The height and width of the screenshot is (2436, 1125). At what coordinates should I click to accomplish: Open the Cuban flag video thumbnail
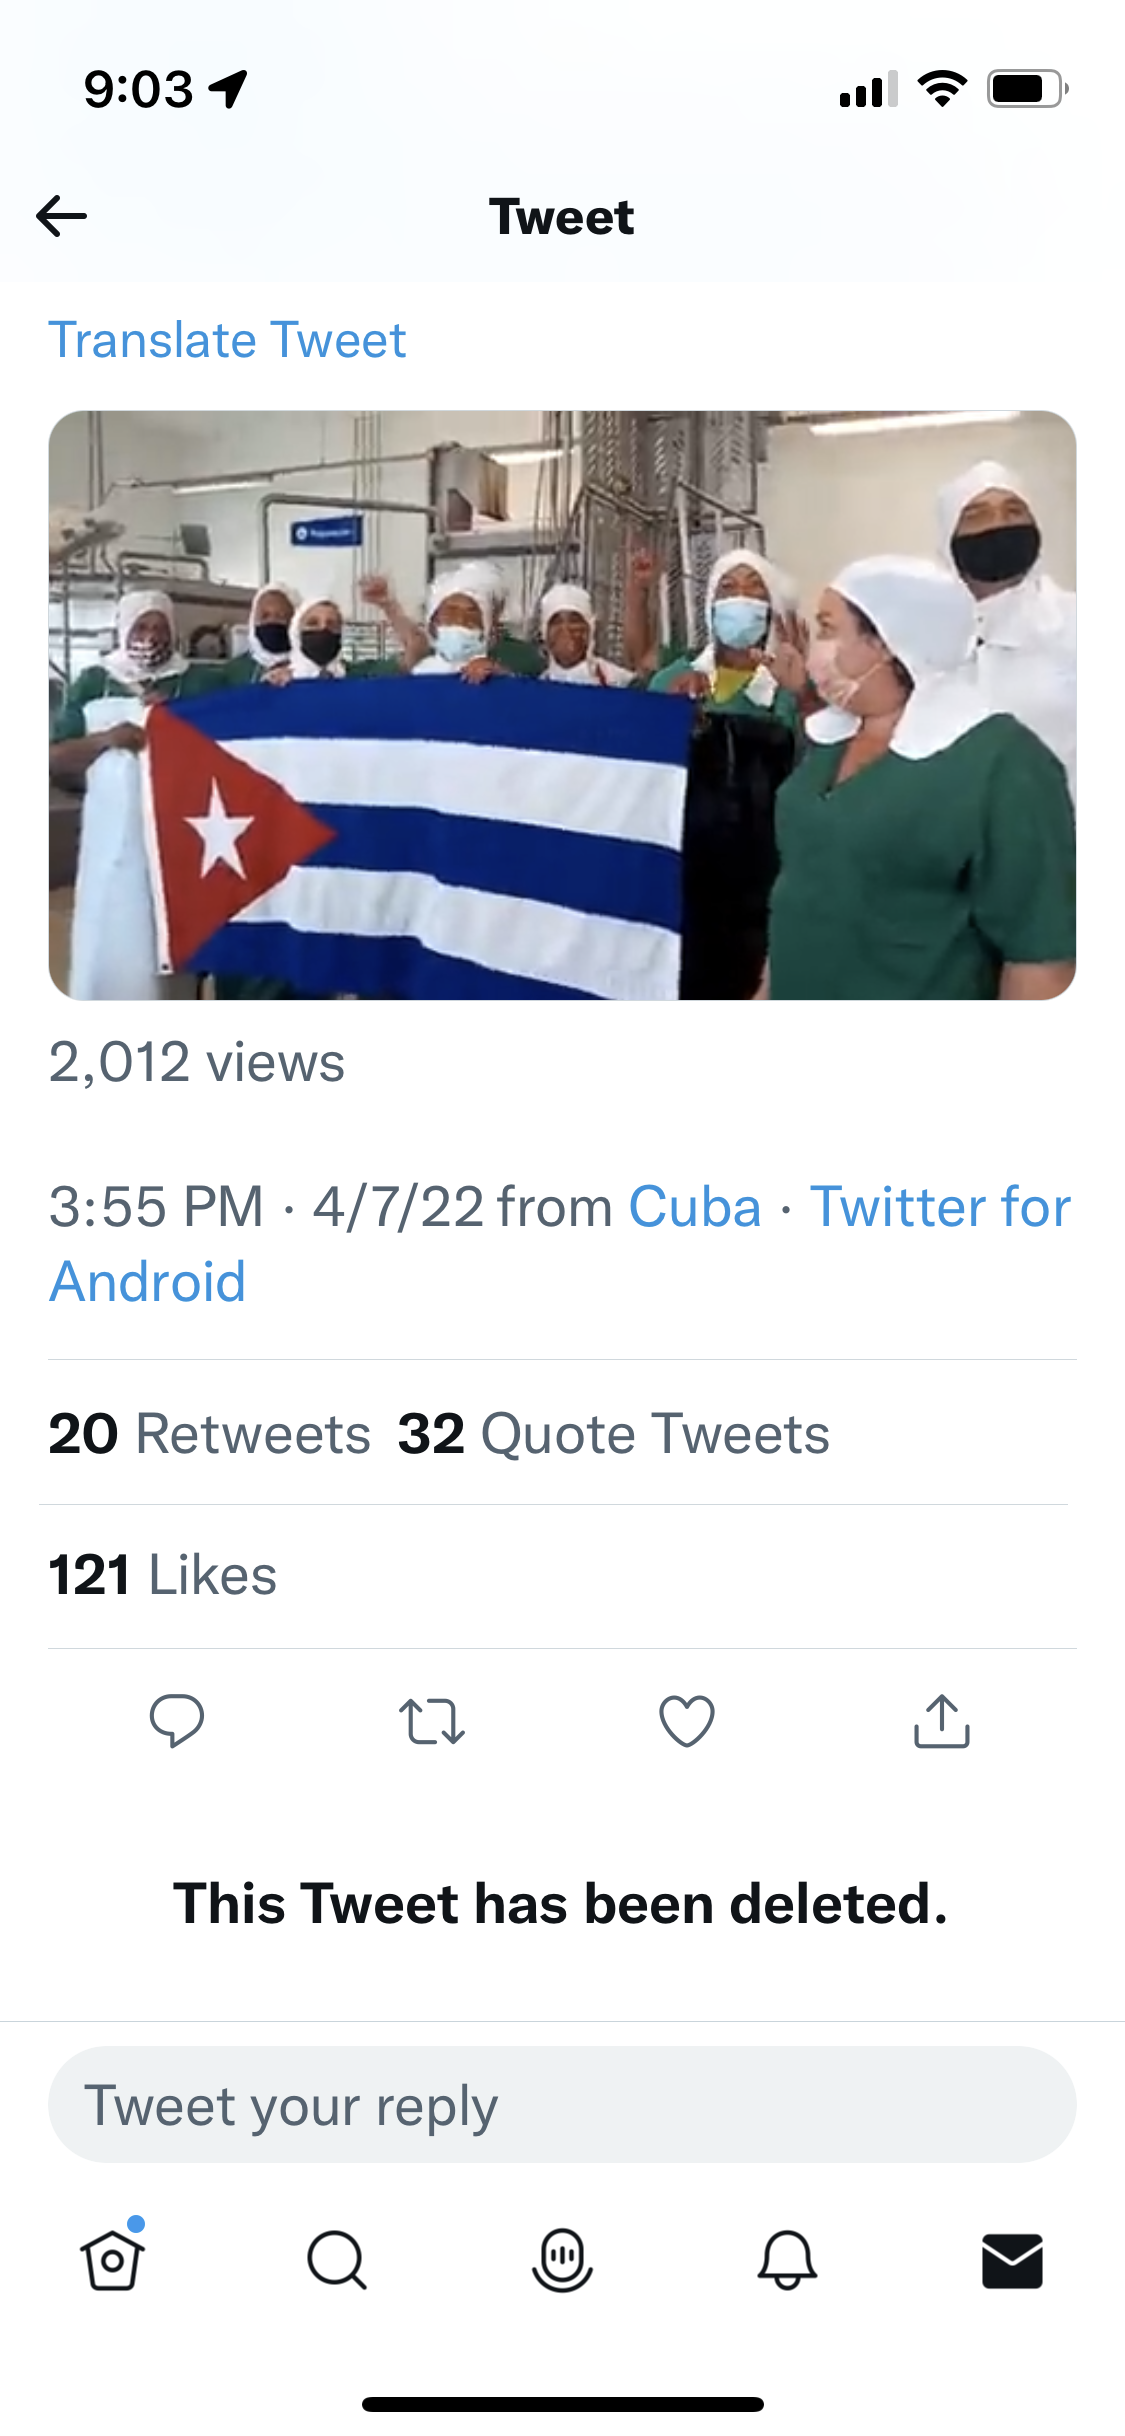coord(562,705)
